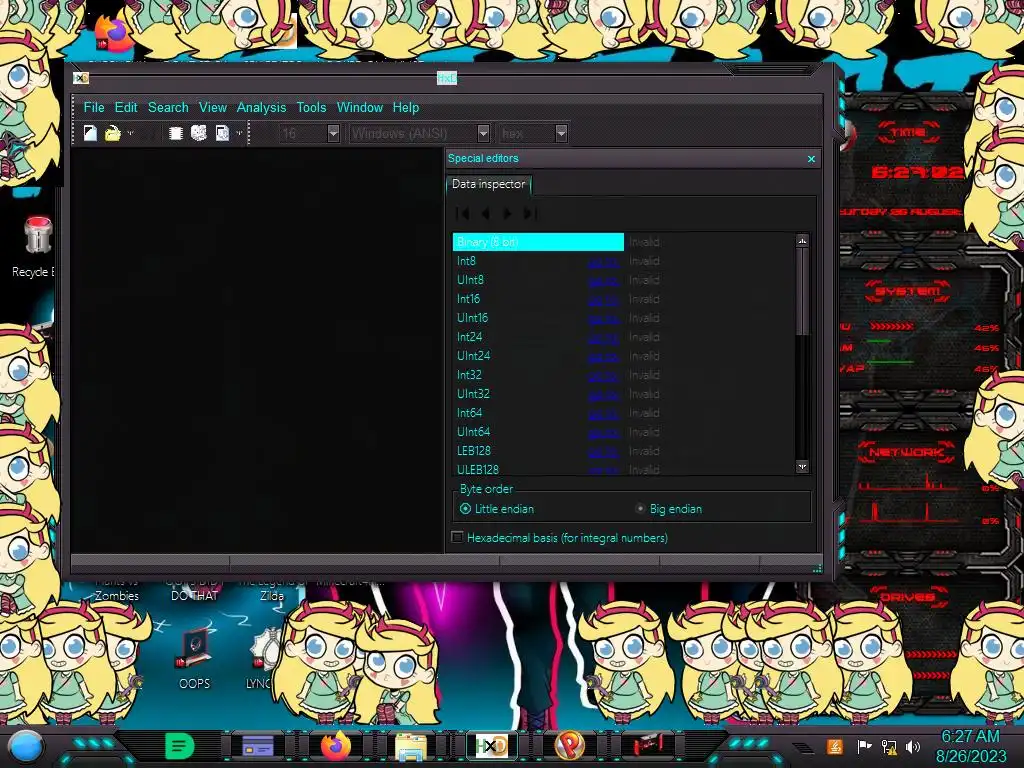The width and height of the screenshot is (1024, 768).
Task: Select the UInt32 row label
Action: coord(473,394)
